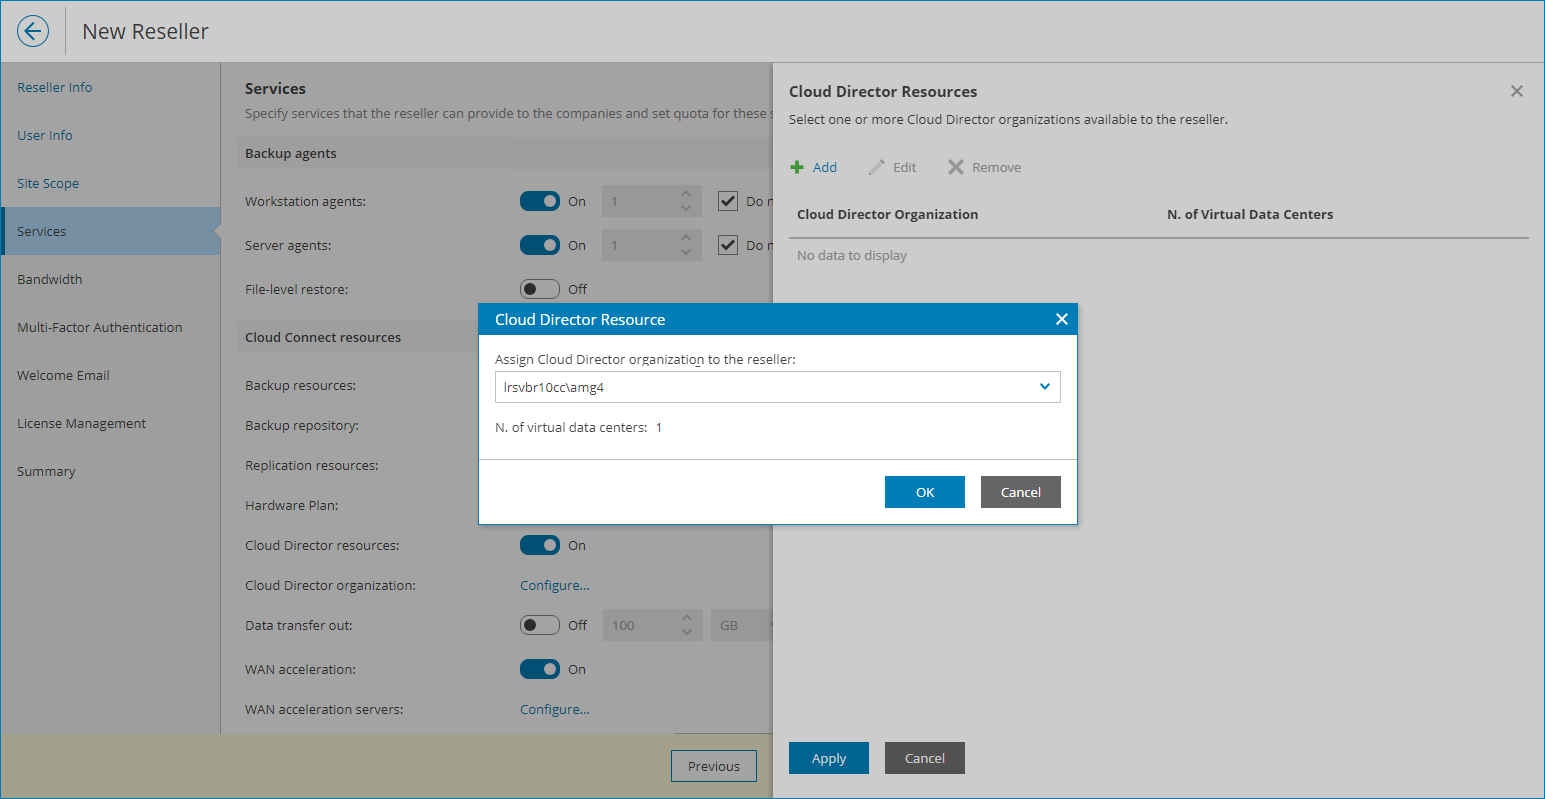Click Cancel in Cloud Director Resource dialog
Viewport: 1545px width, 799px height.
1021,492
